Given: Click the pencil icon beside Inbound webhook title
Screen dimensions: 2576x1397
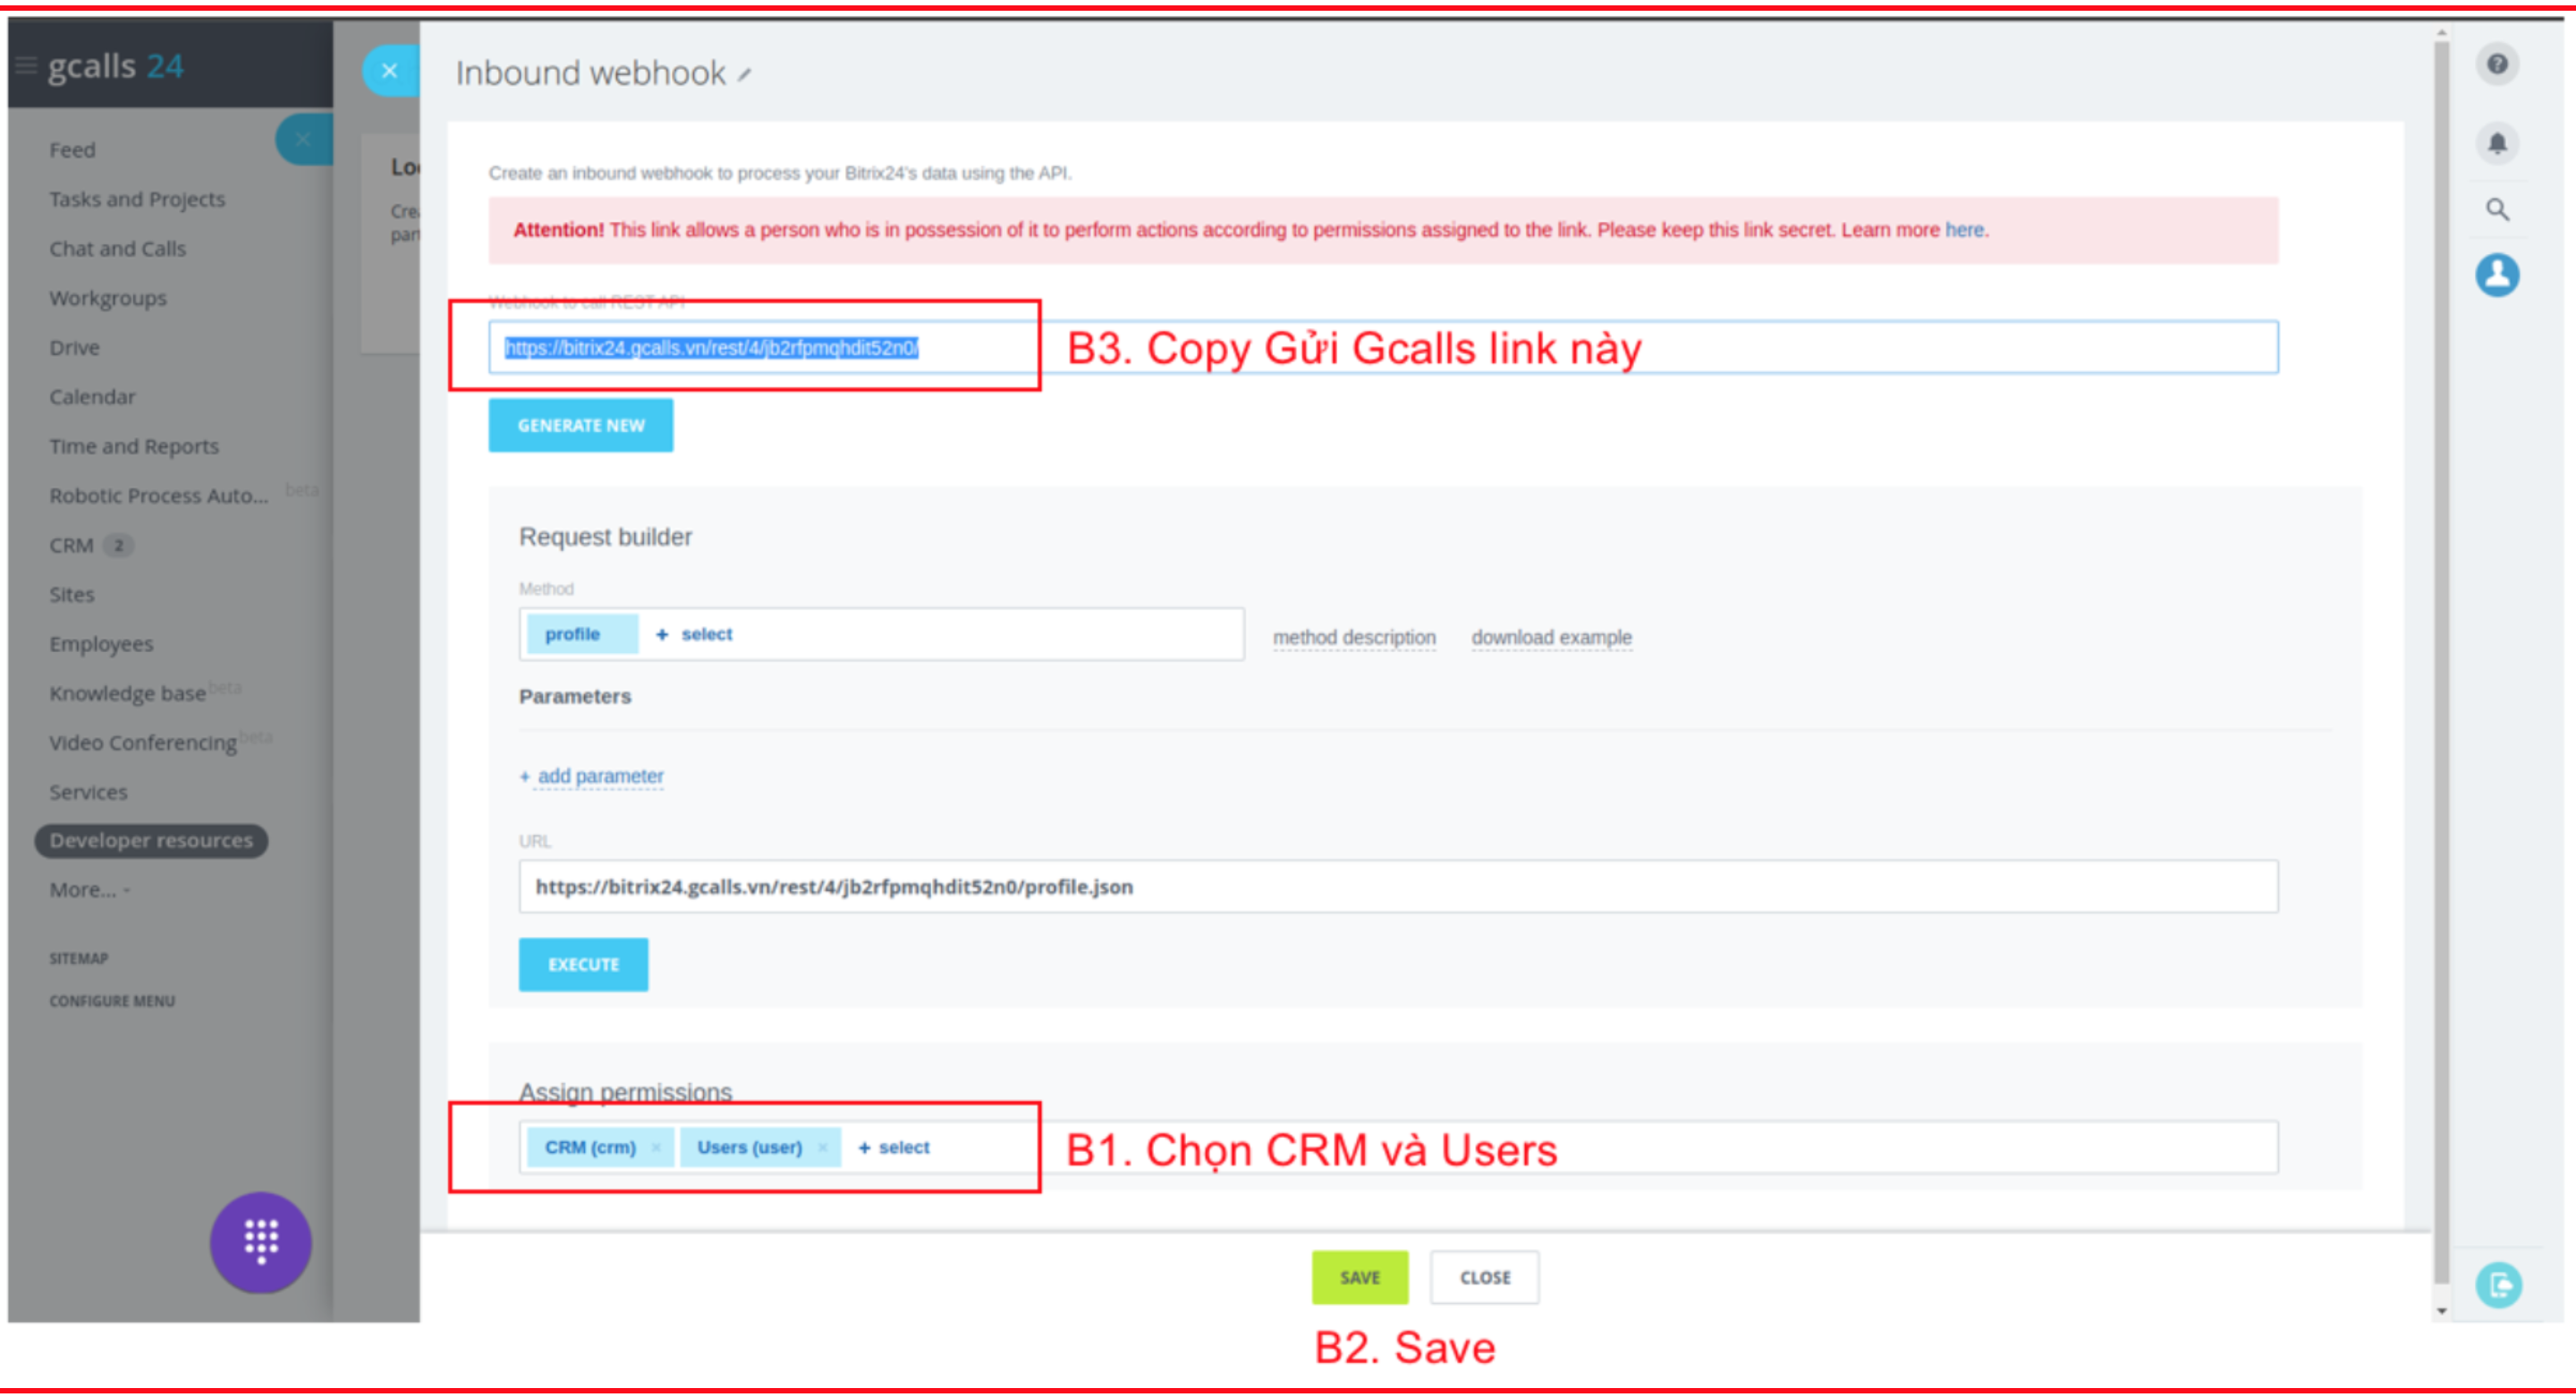Looking at the screenshot, I should [x=745, y=75].
